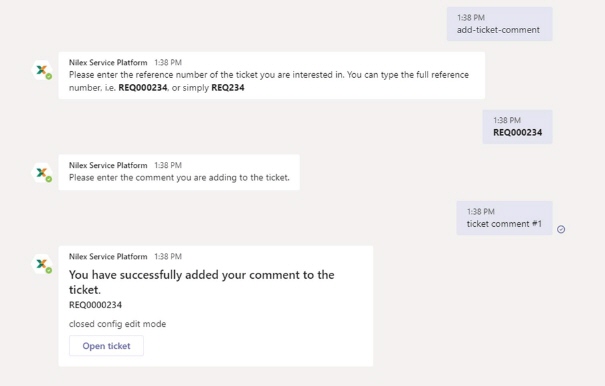
Task: Click Nilex Service Platform name on the success card
Action: (x=108, y=257)
